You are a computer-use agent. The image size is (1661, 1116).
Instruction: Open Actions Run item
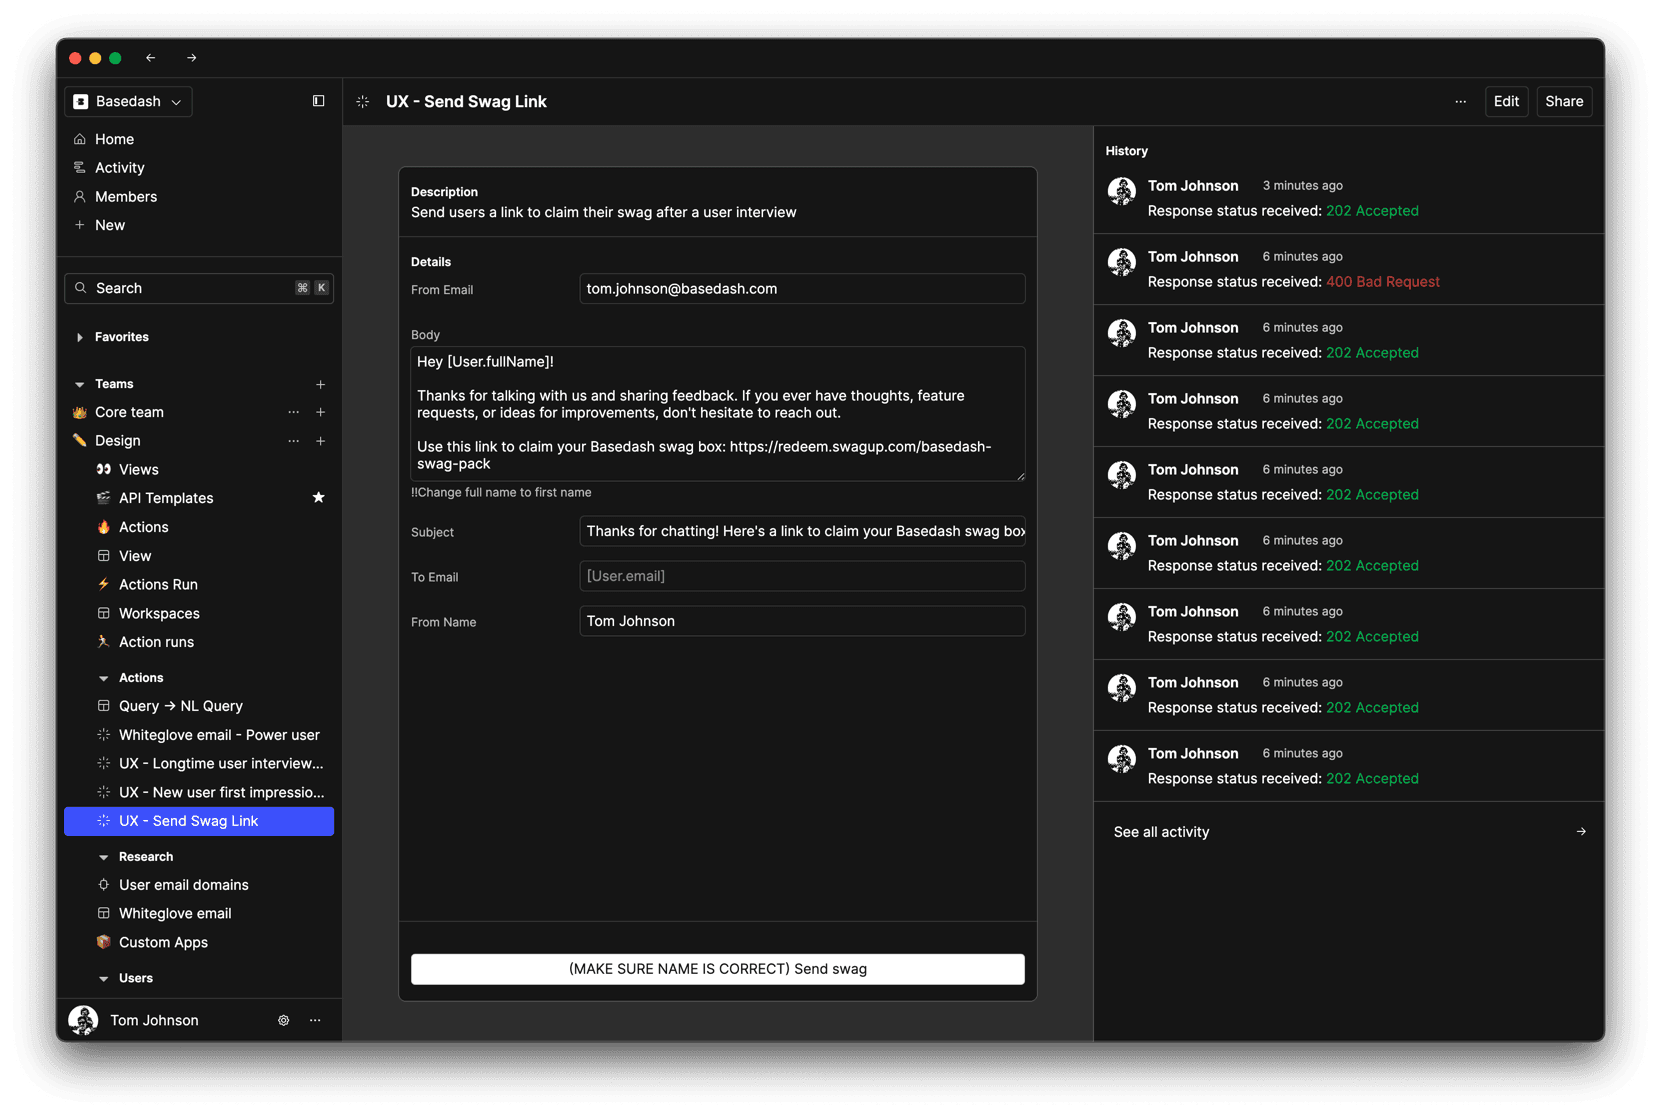tap(199, 584)
